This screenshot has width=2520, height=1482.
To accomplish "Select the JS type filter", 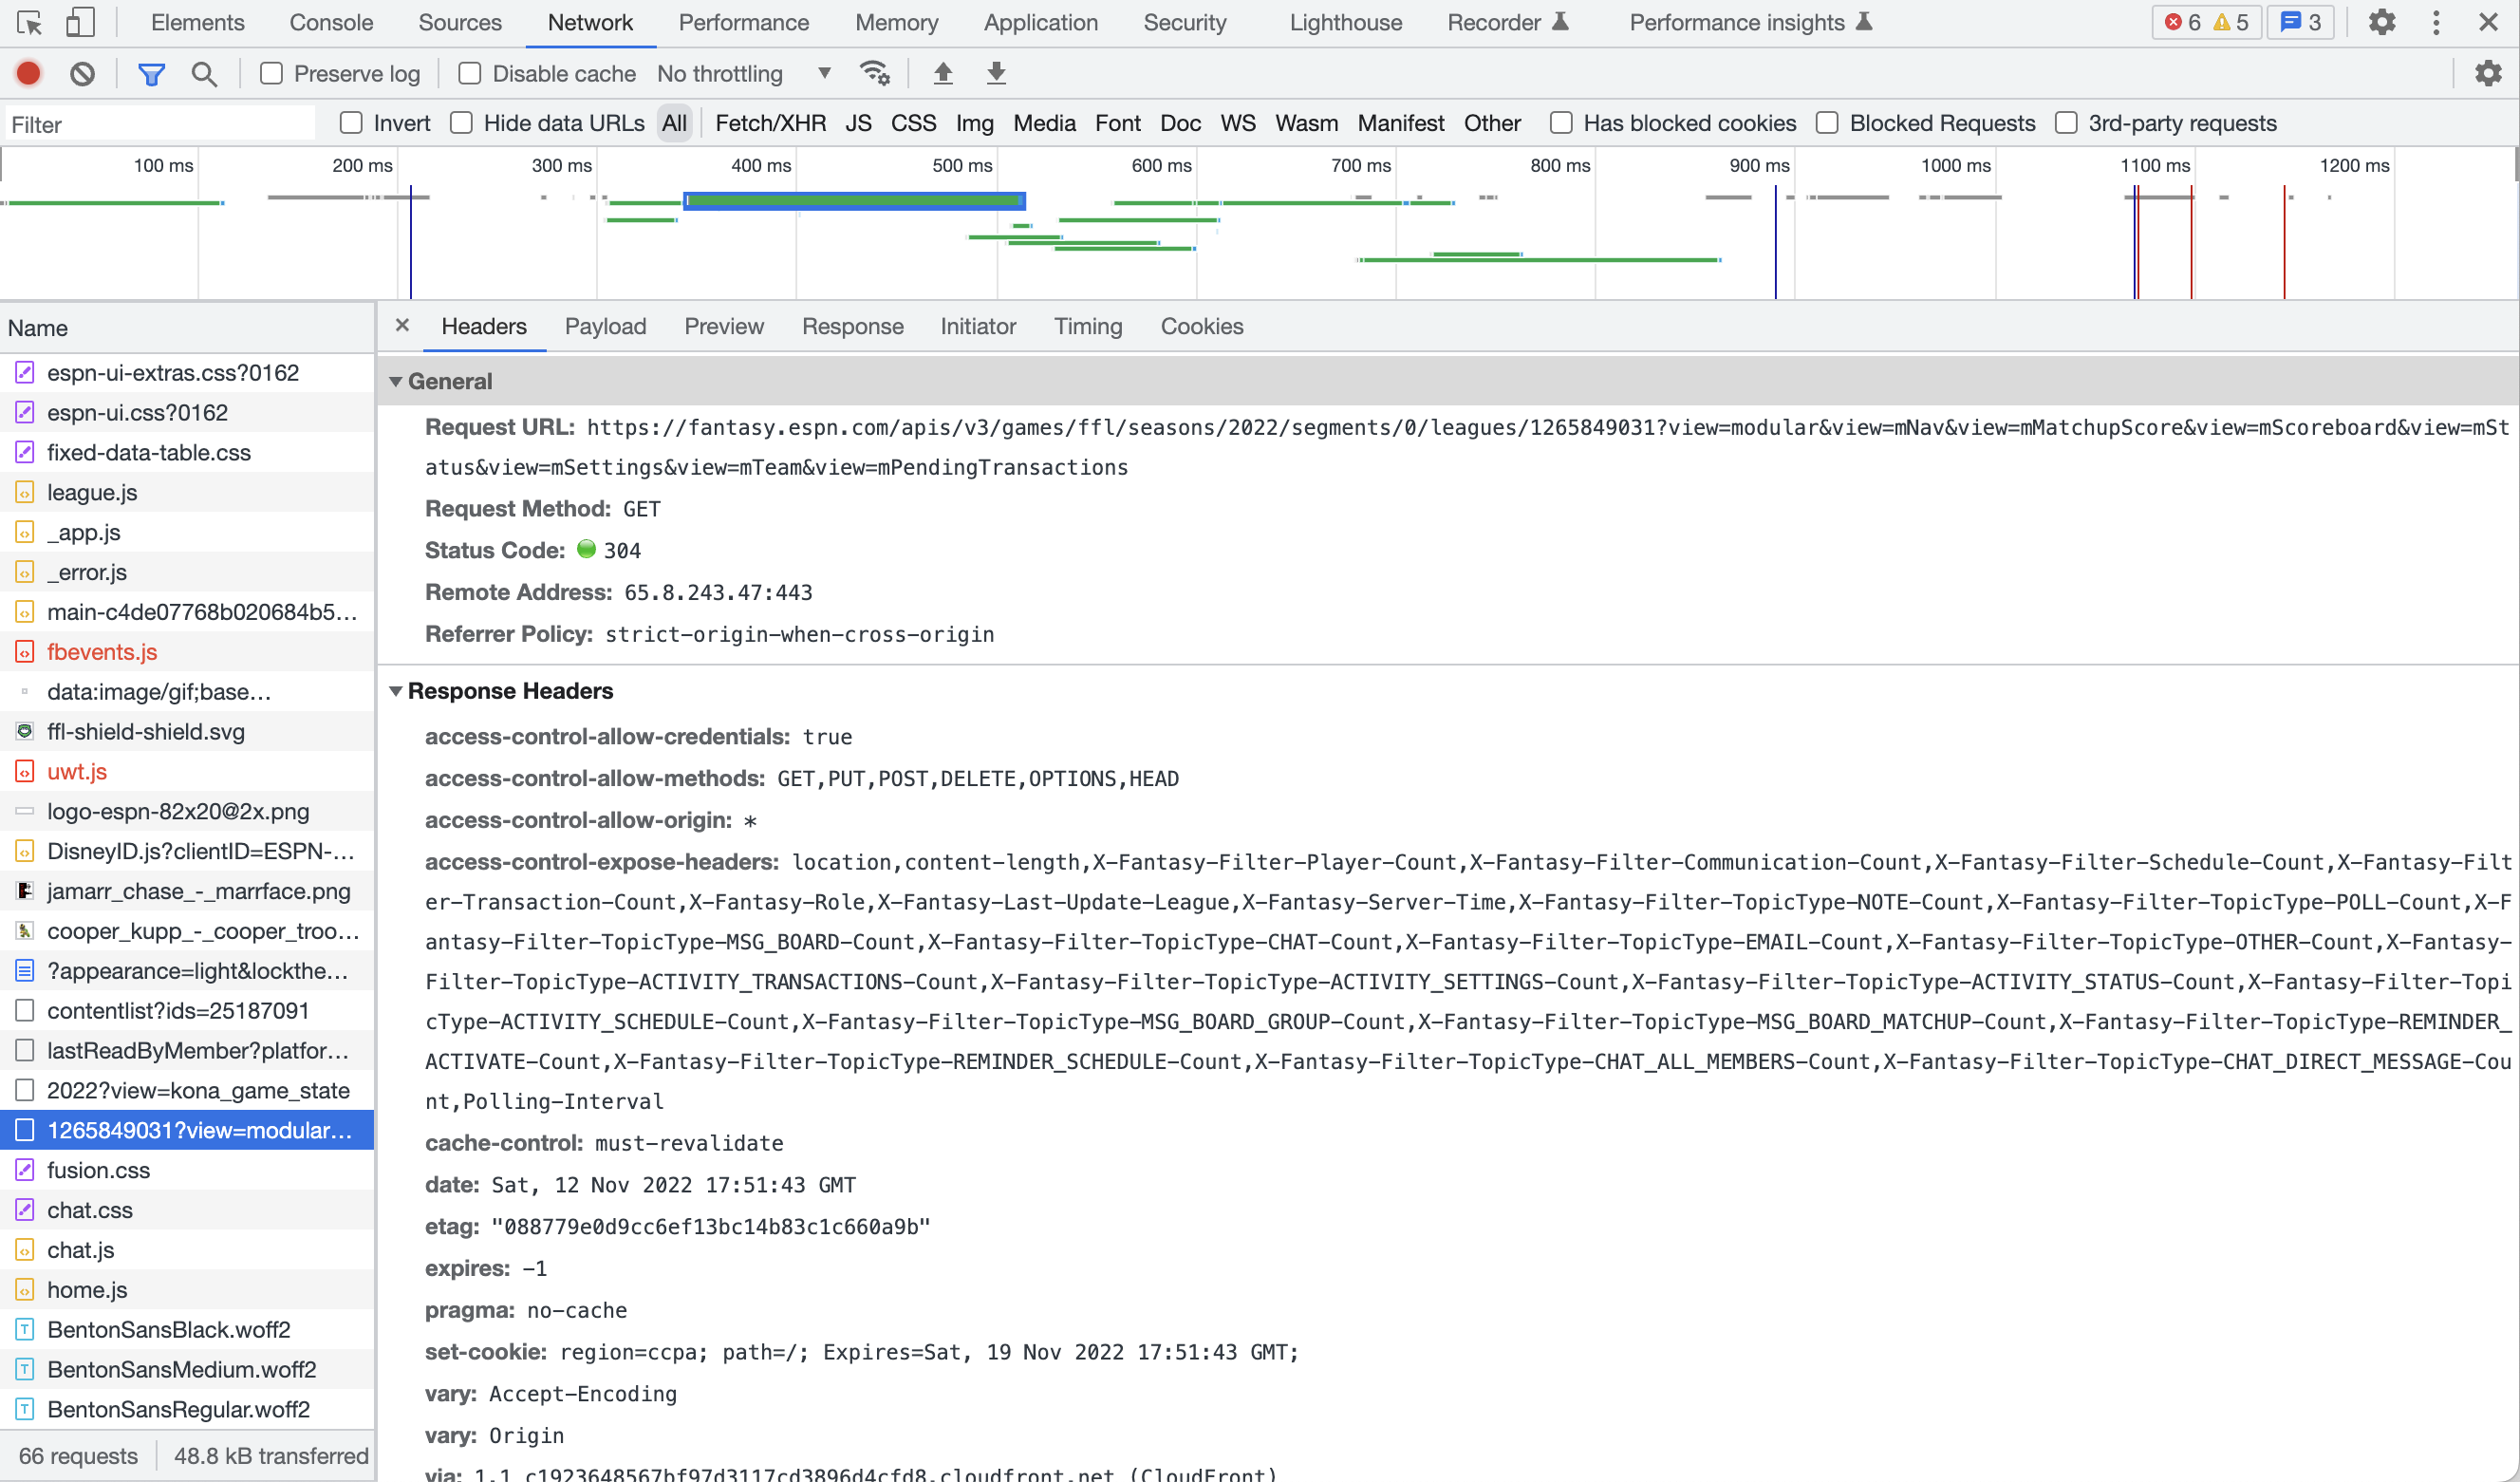I will (x=858, y=123).
